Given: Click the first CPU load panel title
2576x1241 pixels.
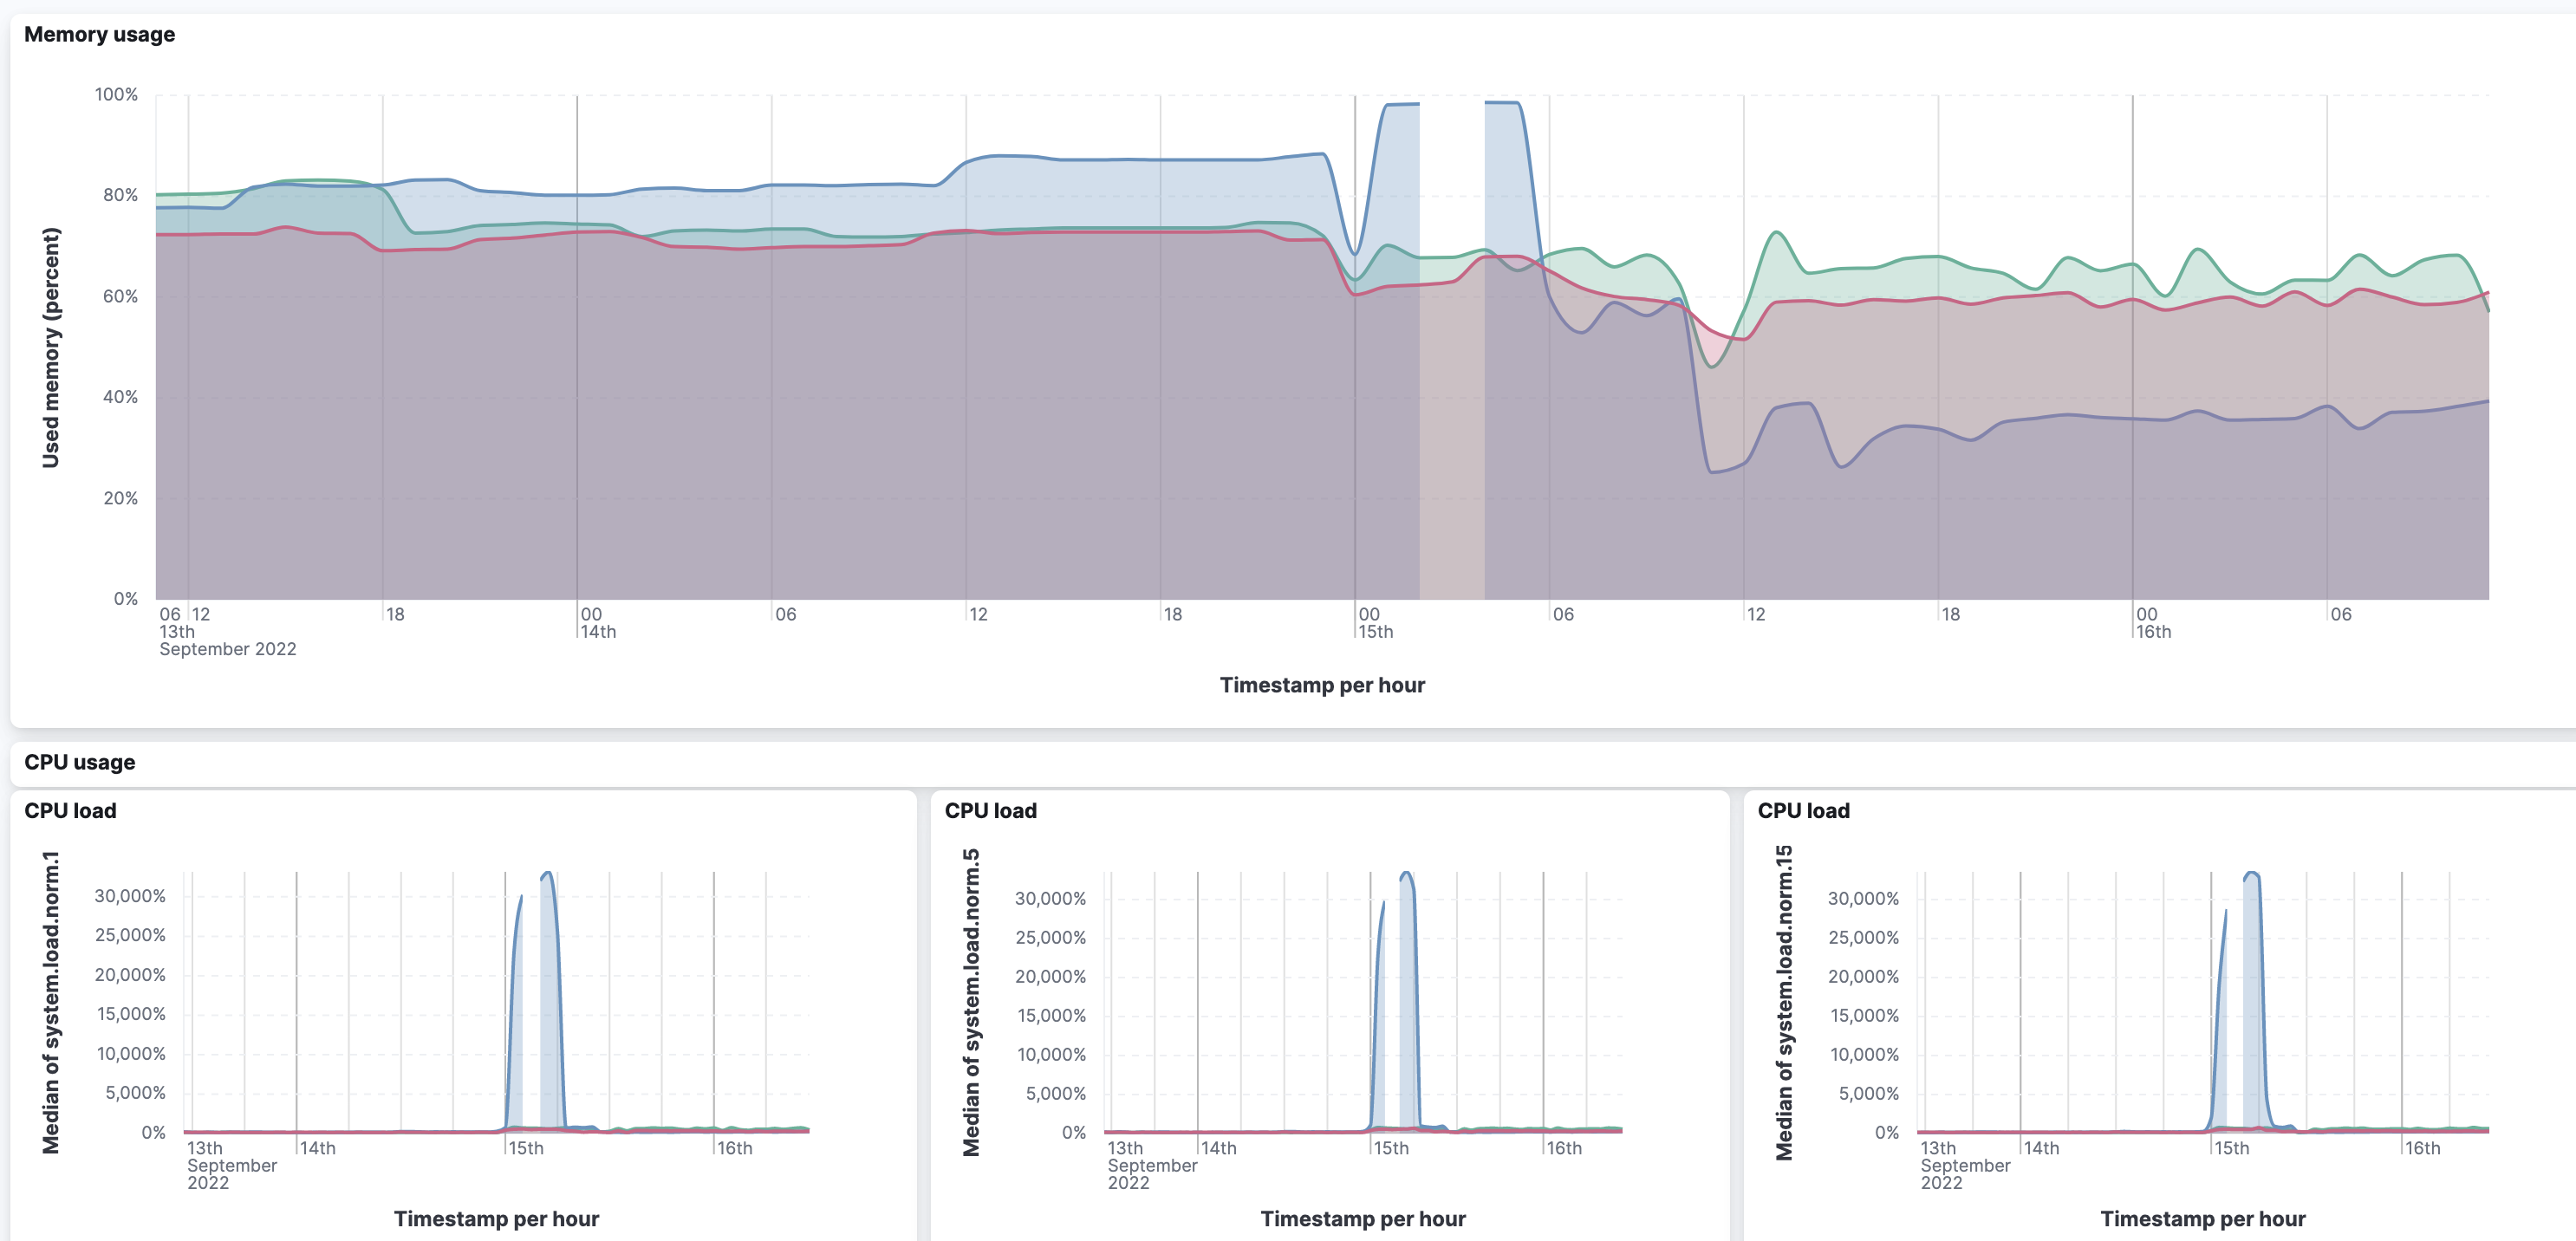Looking at the screenshot, I should coord(70,811).
